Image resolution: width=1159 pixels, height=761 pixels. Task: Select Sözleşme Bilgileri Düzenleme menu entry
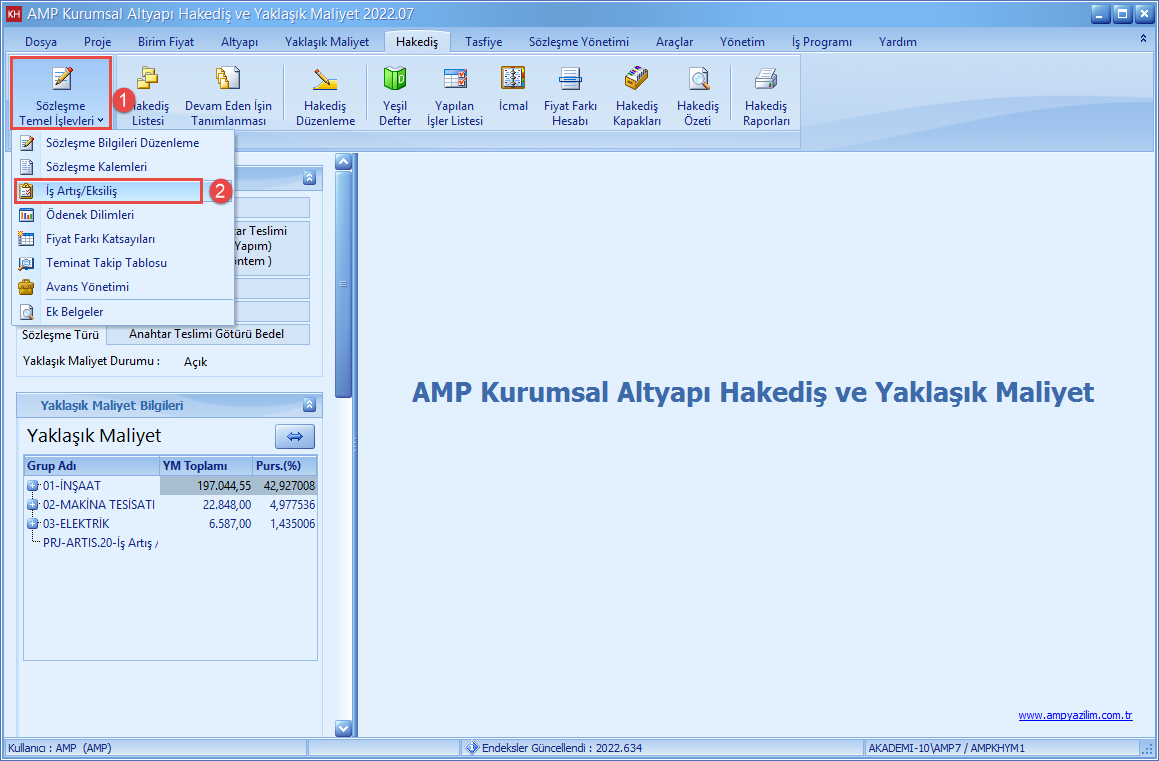[x=123, y=143]
